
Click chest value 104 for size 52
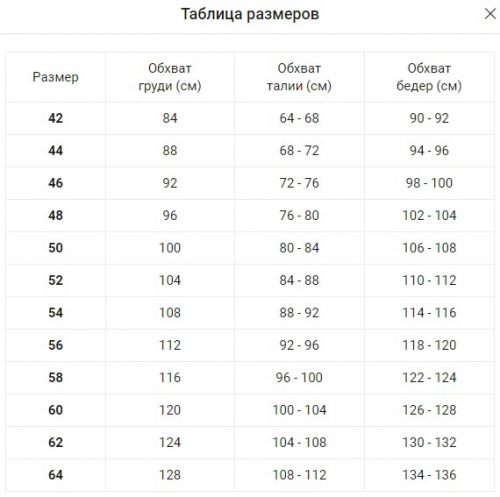pyautogui.click(x=170, y=280)
